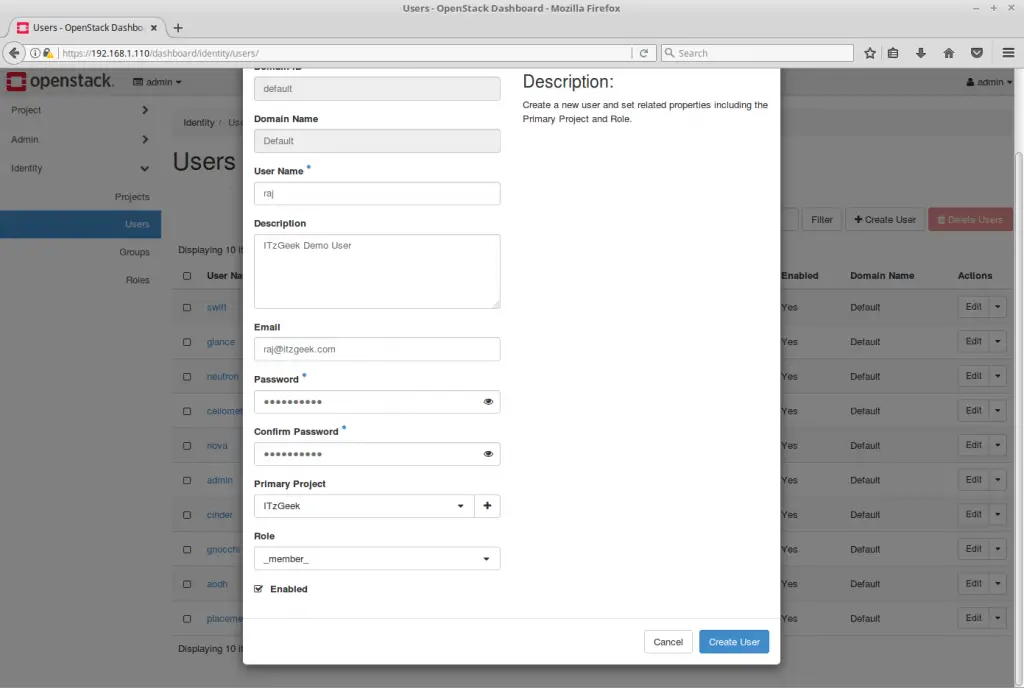Click the + Create User toolbar button
This screenshot has height=688, width=1024.
tap(885, 219)
